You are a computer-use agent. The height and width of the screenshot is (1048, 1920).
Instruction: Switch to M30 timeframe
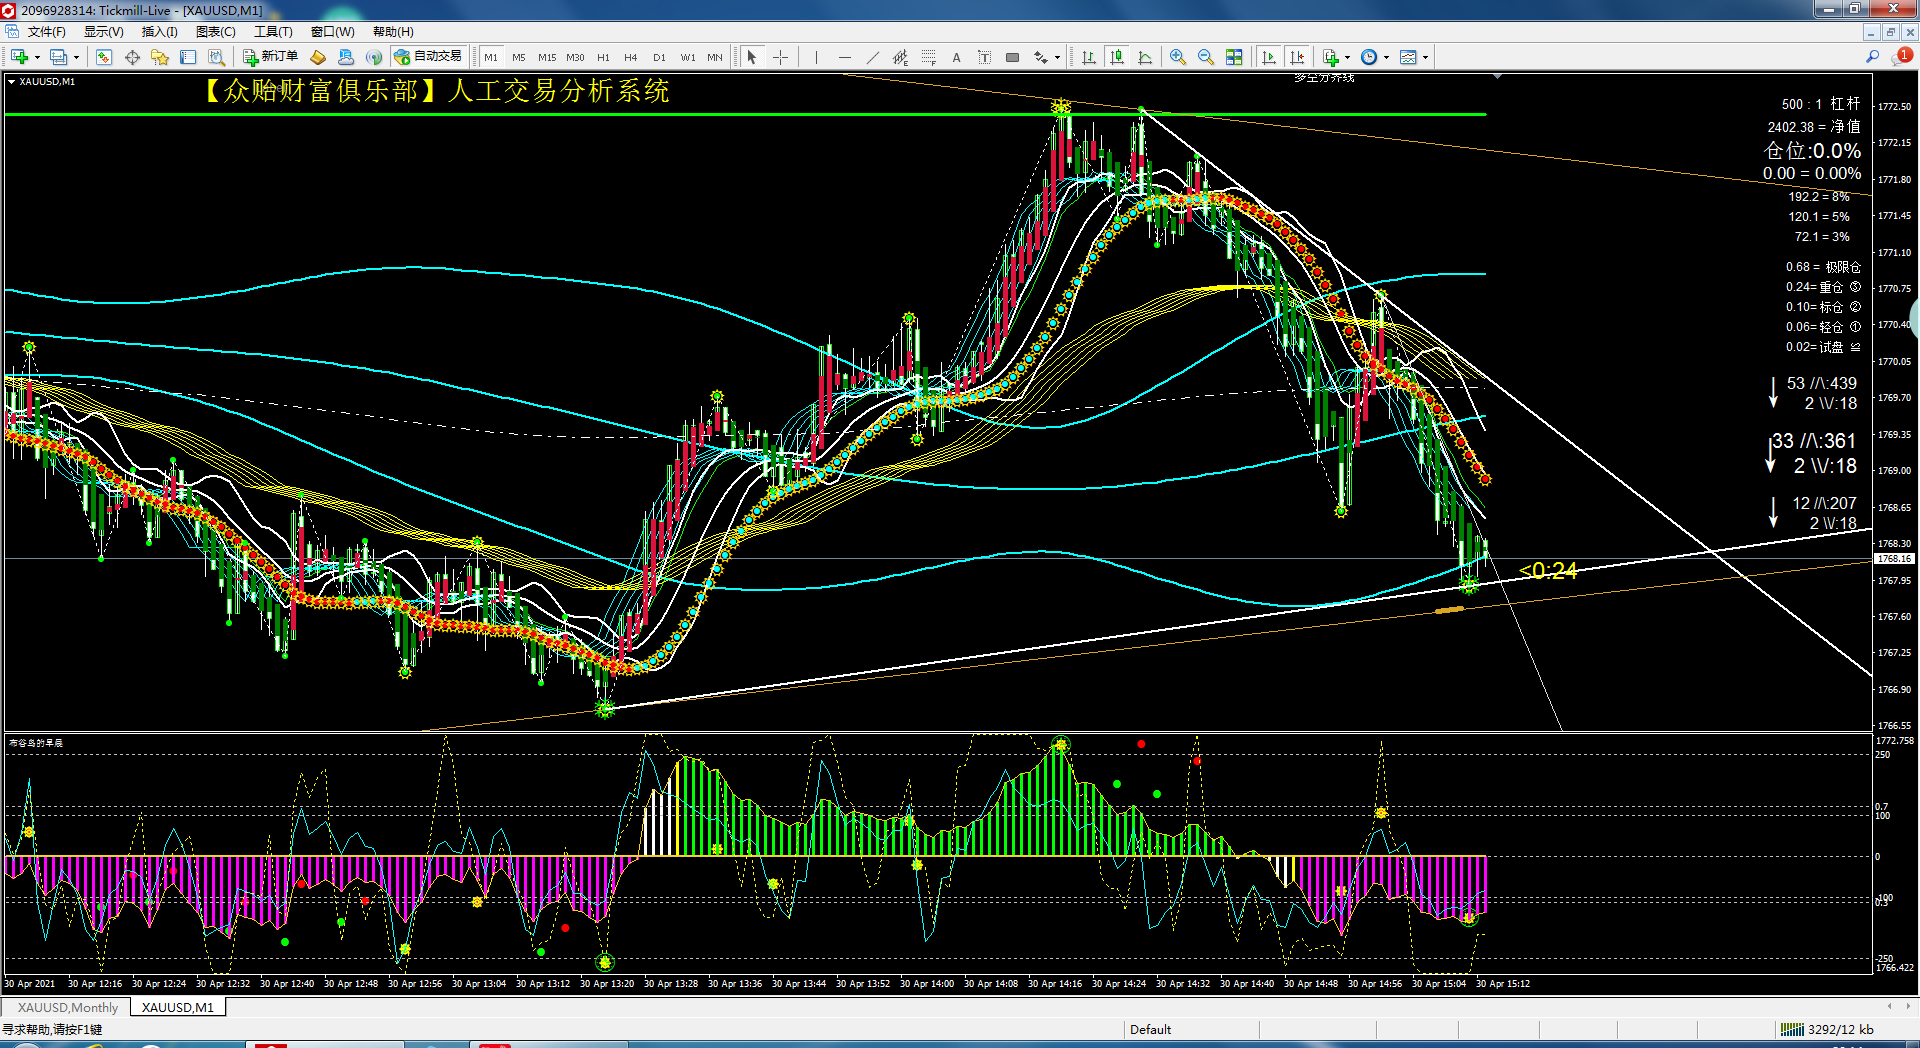point(575,57)
